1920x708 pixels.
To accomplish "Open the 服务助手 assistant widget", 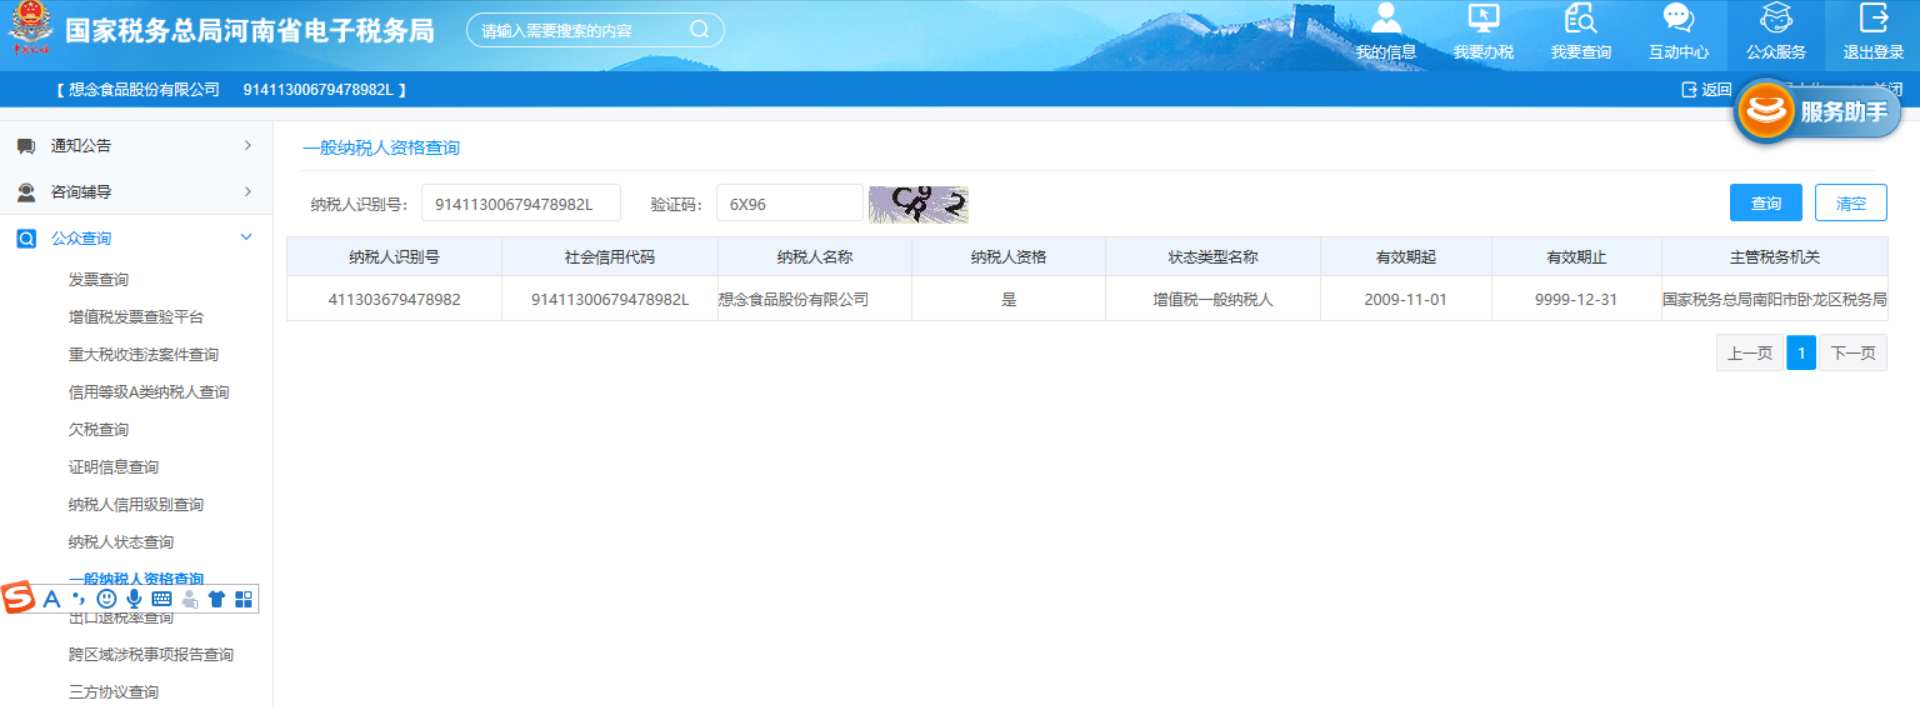I will (1816, 112).
